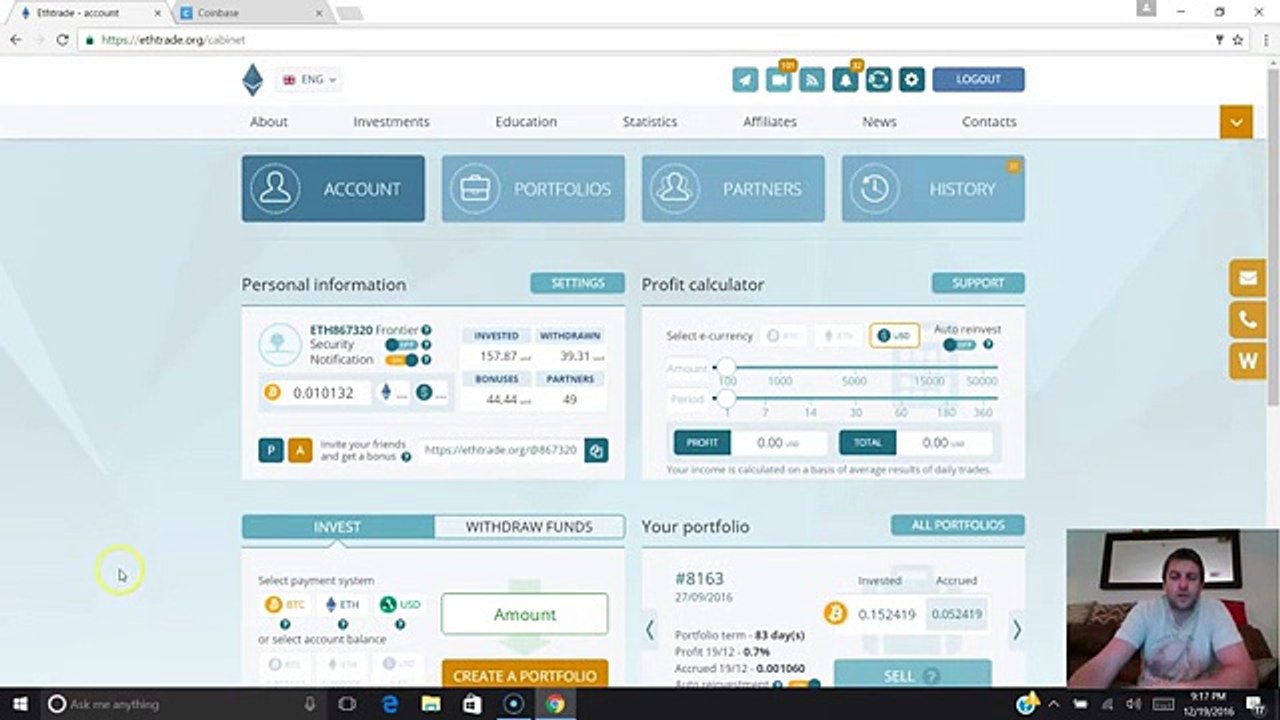The width and height of the screenshot is (1280, 720).
Task: Open the RSS feed icon
Action: (x=812, y=79)
